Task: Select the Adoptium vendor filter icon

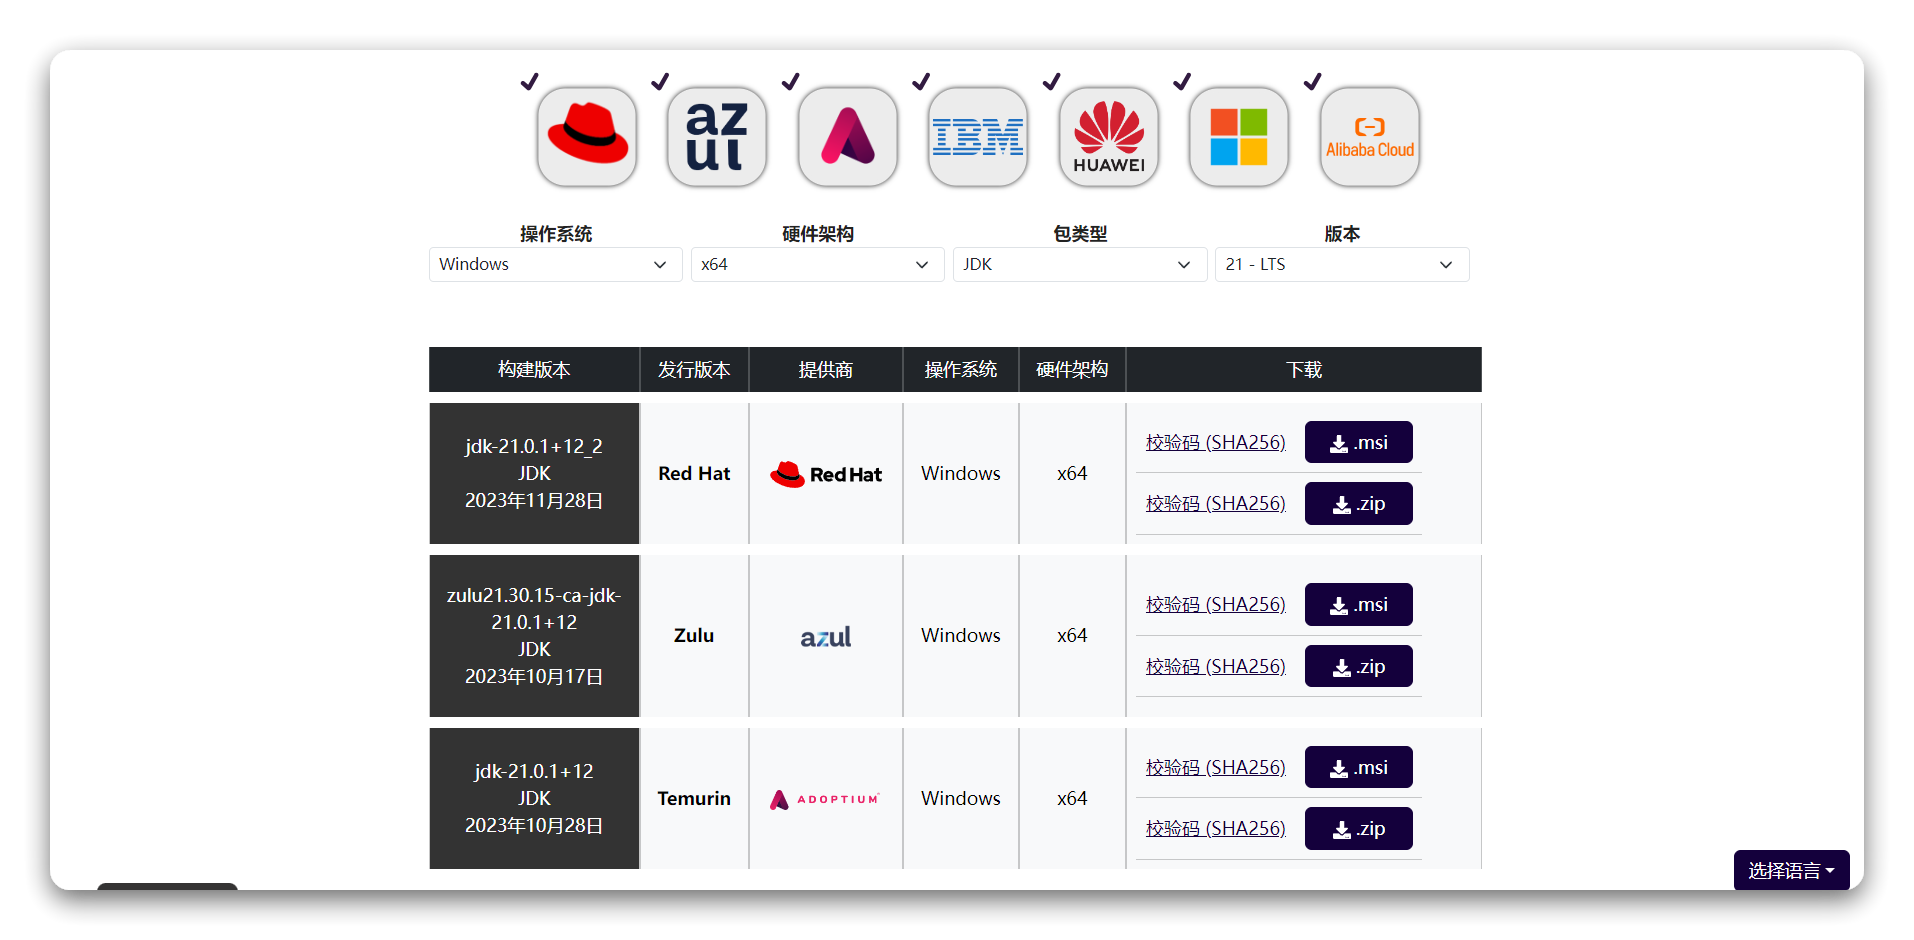Action: click(x=847, y=136)
